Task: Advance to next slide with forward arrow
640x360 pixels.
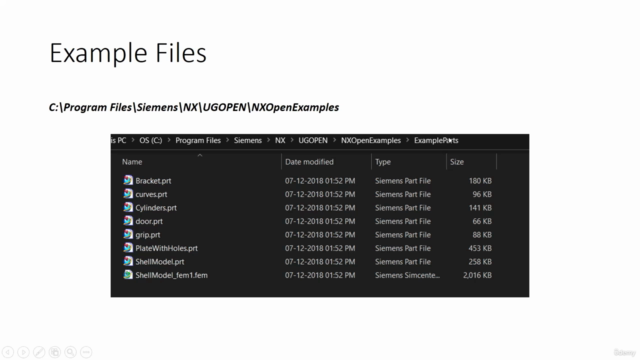Action: (x=23, y=352)
